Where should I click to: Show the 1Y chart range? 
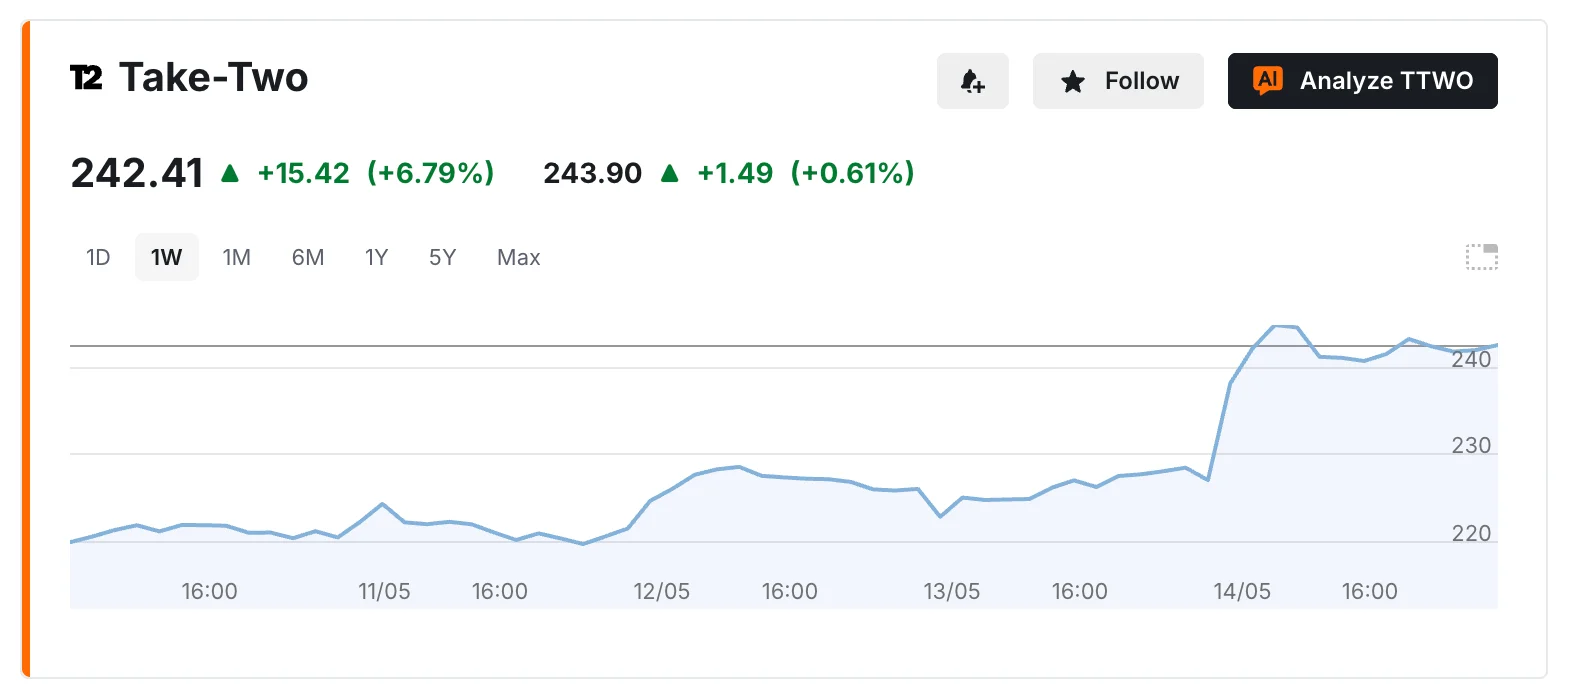(x=376, y=257)
